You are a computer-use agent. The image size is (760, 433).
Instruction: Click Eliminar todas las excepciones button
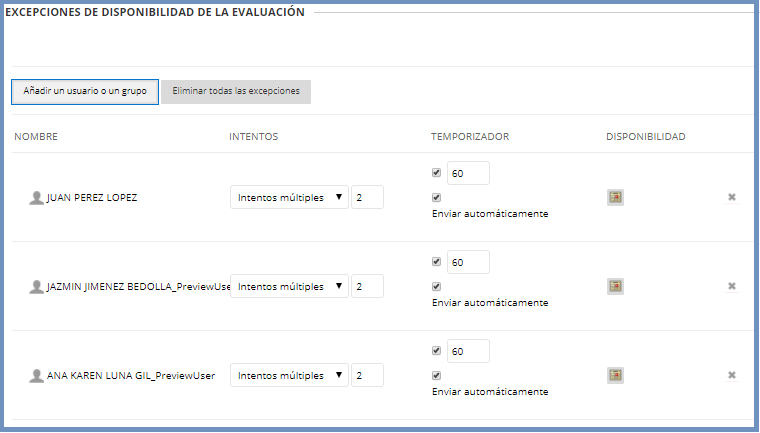236,91
